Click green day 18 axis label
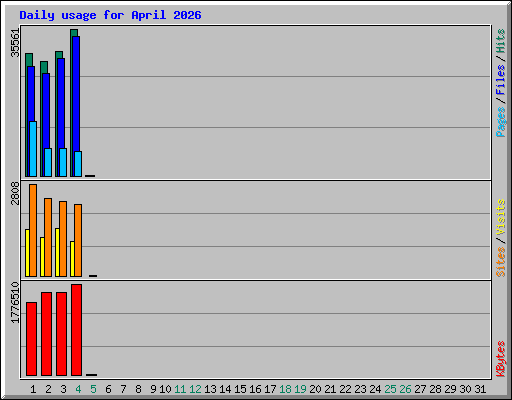The image size is (512, 400). click(285, 389)
